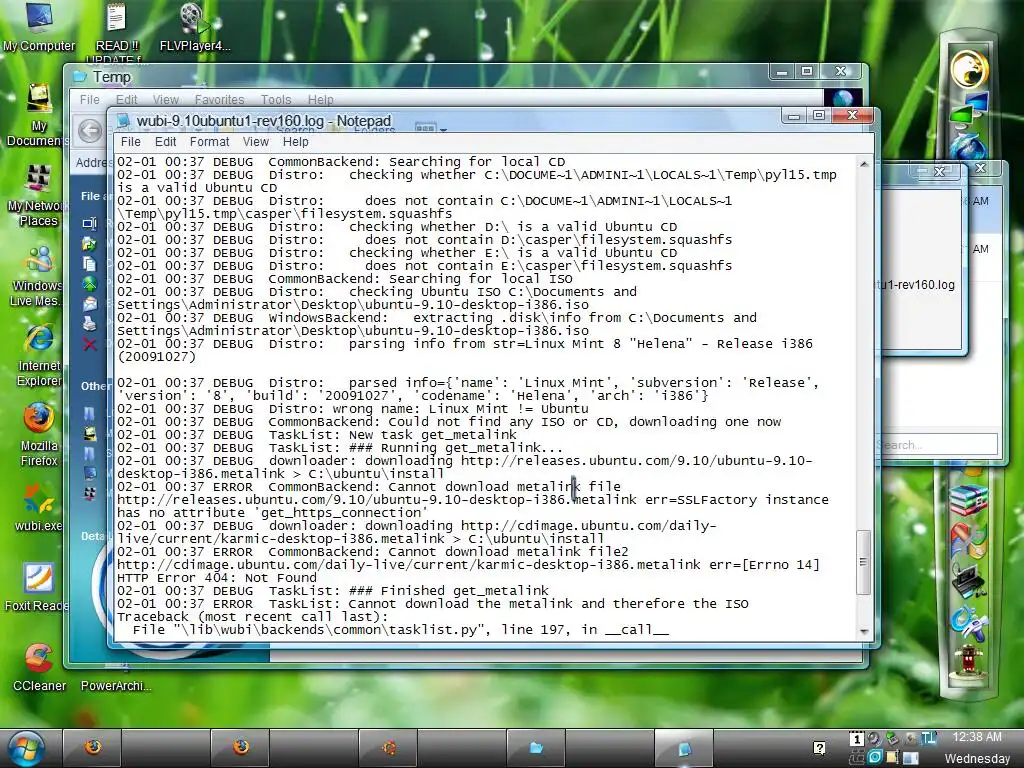Select the wubi.exe desktop icon
The width and height of the screenshot is (1024, 768).
[x=39, y=508]
